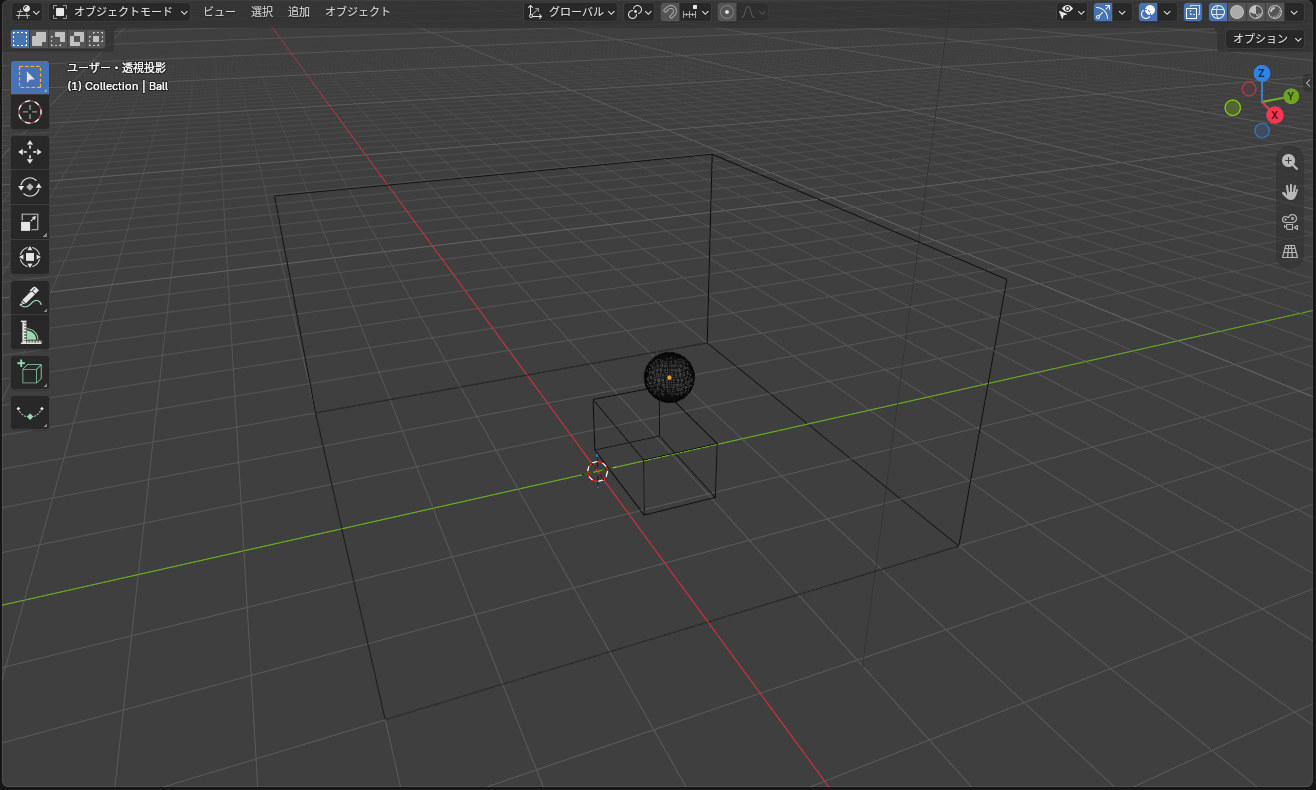
Task: Switch perspective/orthographic grid icon
Action: (x=1290, y=252)
